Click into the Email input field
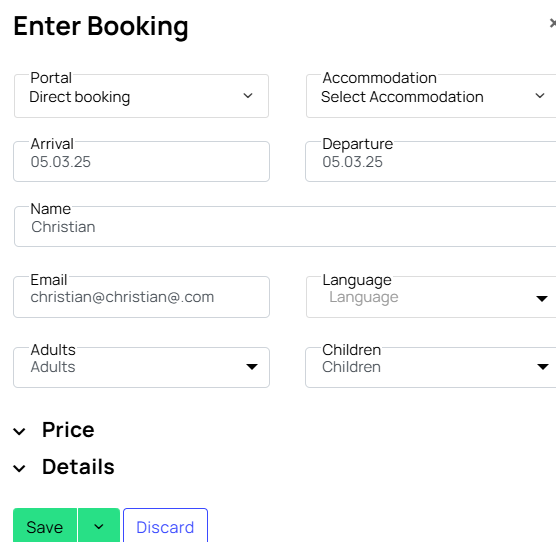 pos(141,297)
